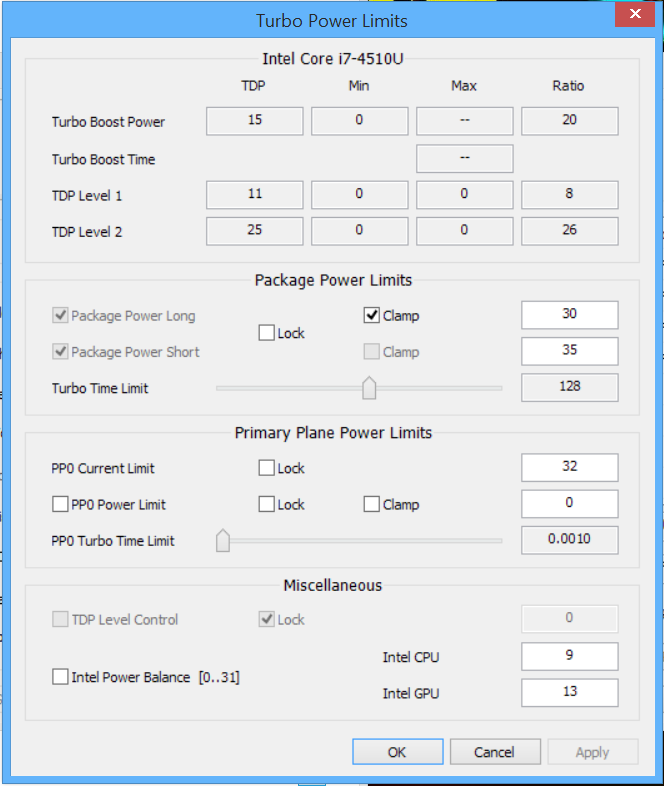This screenshot has height=786, width=664.
Task: Click the Turbo Time Limit value 128
Action: pos(570,387)
